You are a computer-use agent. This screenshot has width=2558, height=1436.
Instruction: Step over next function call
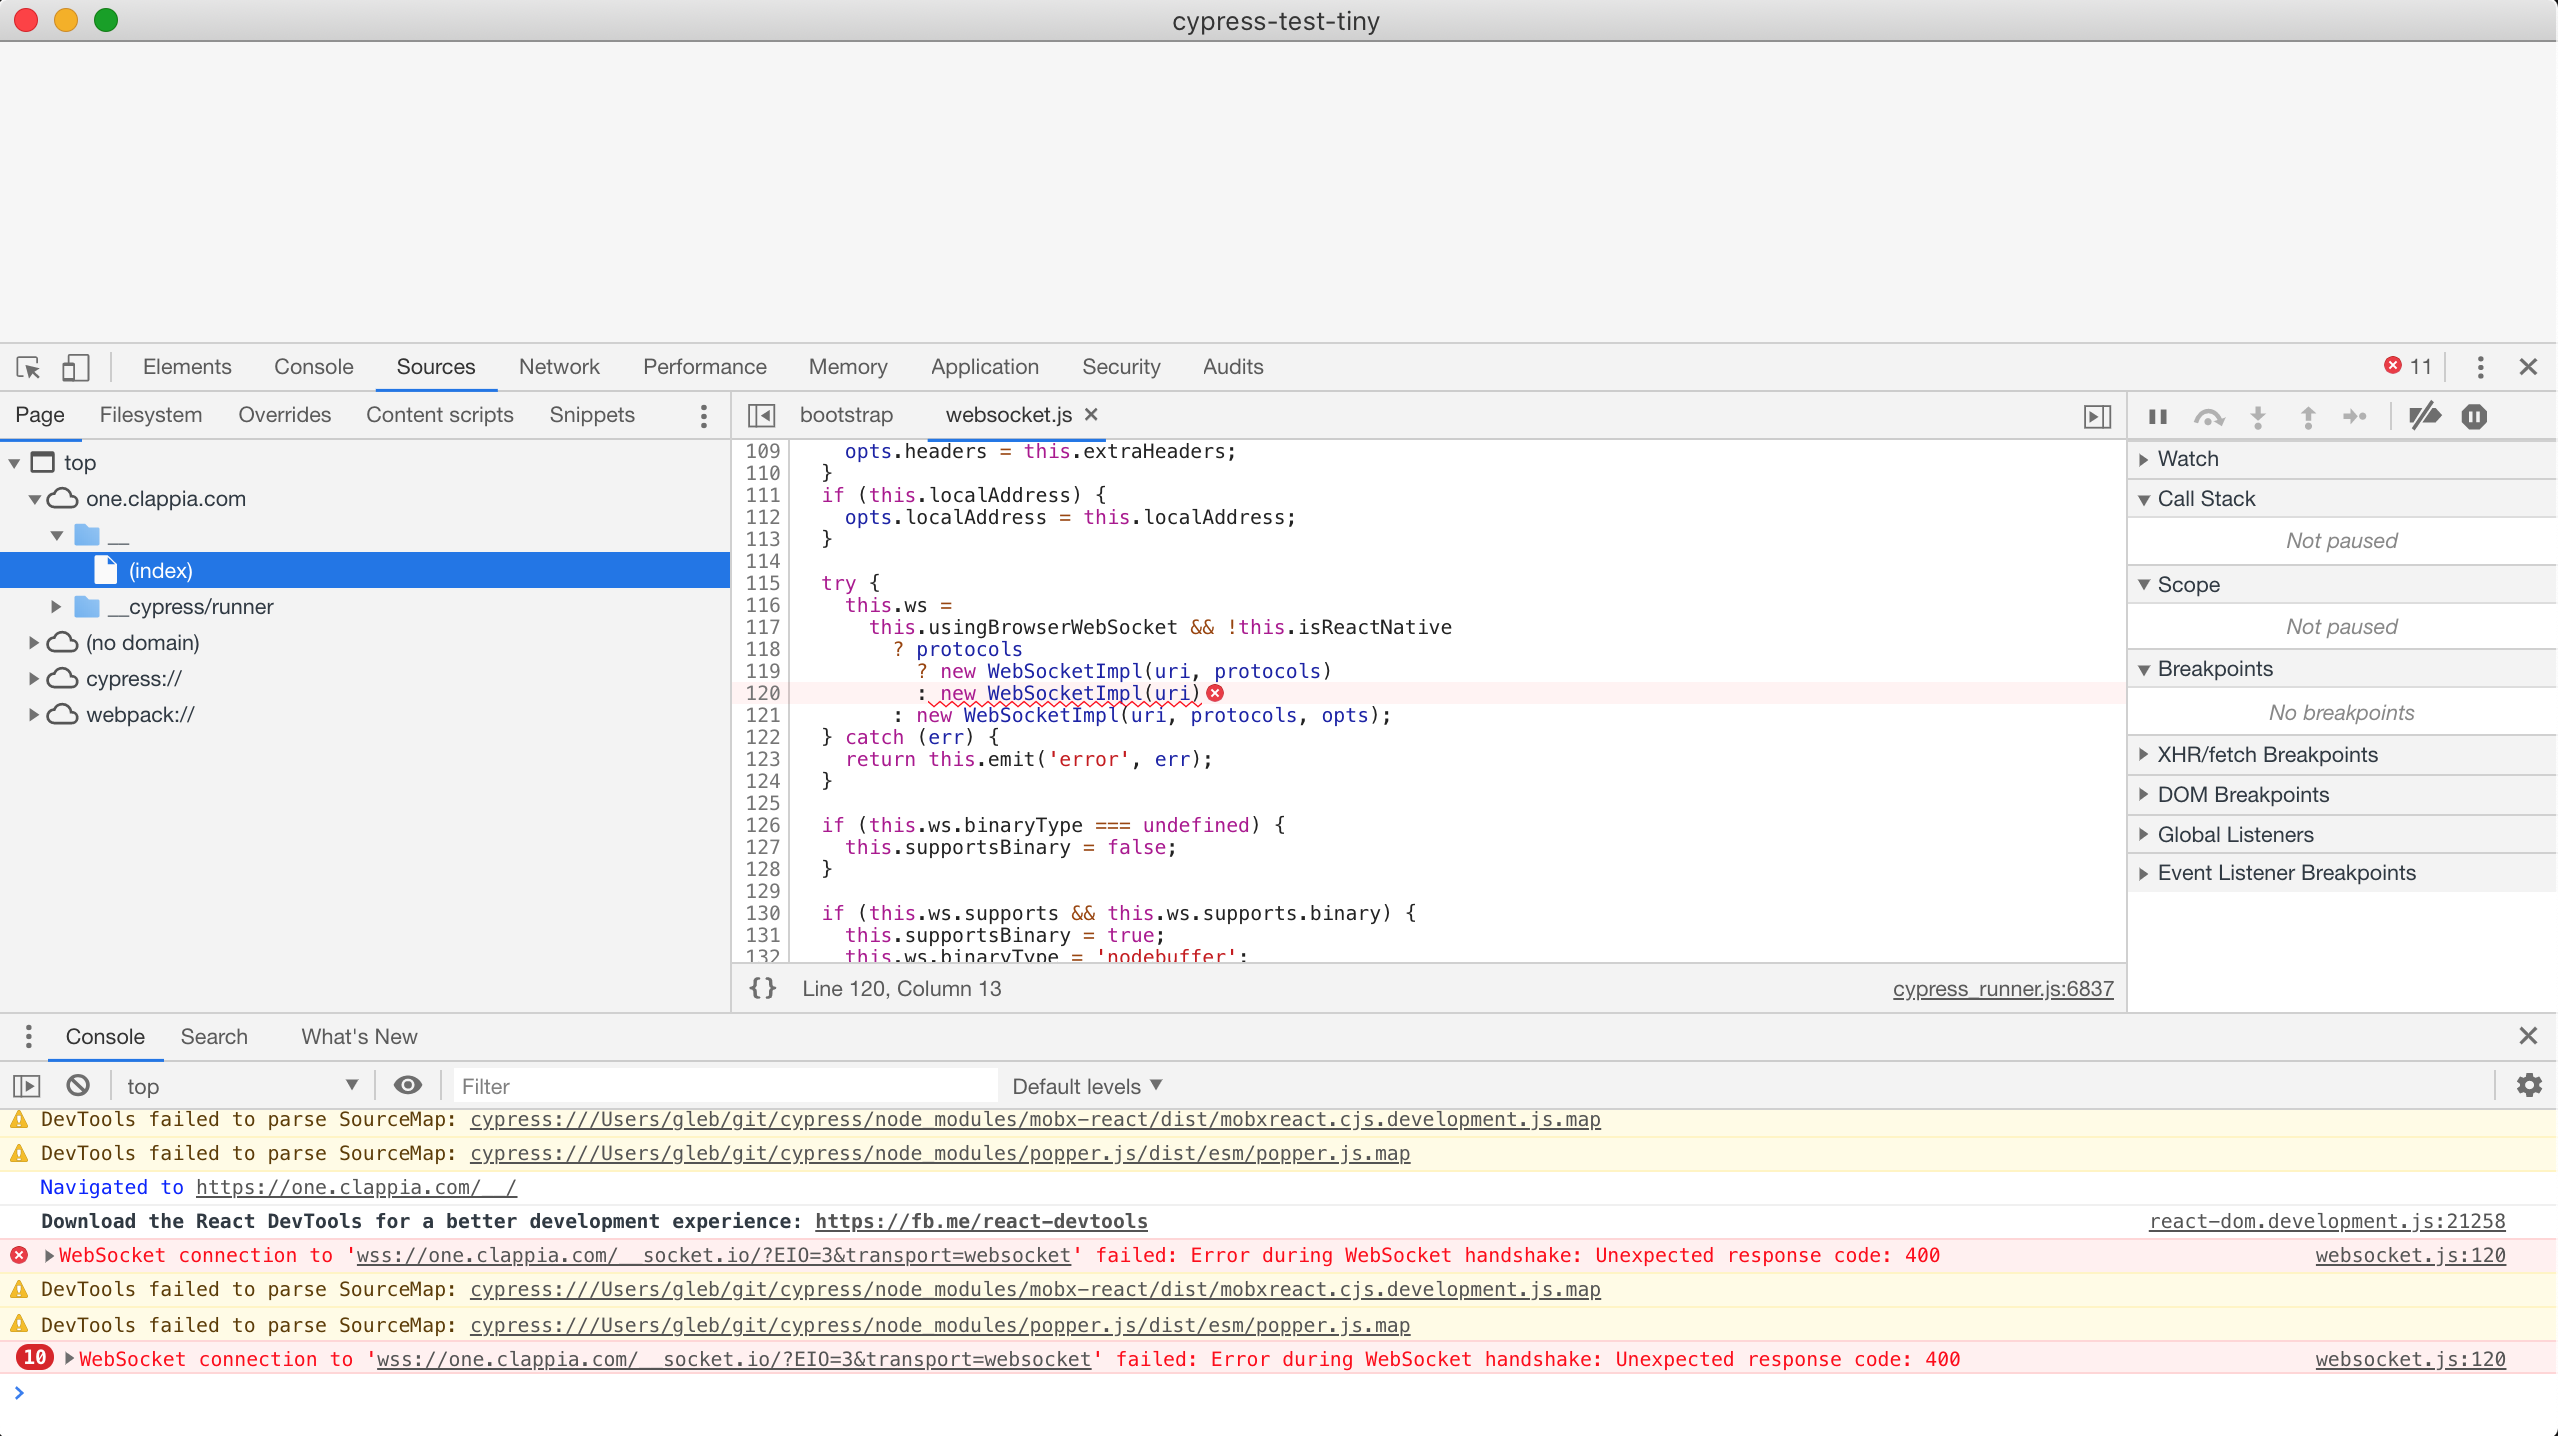click(x=2209, y=416)
